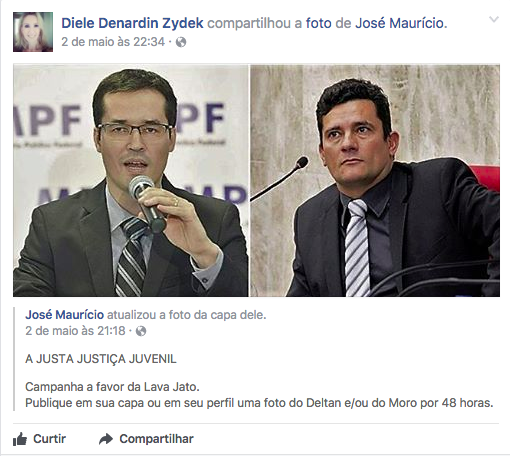Click "atualizou a foto da capa dele" text

(186, 315)
